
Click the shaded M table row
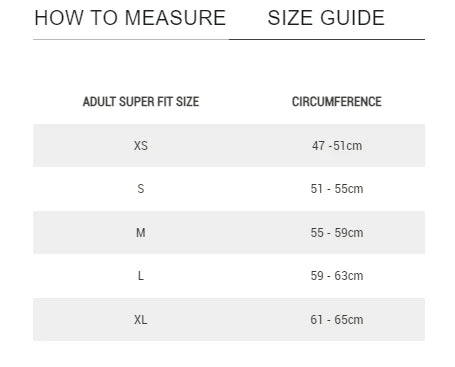pyautogui.click(x=229, y=232)
